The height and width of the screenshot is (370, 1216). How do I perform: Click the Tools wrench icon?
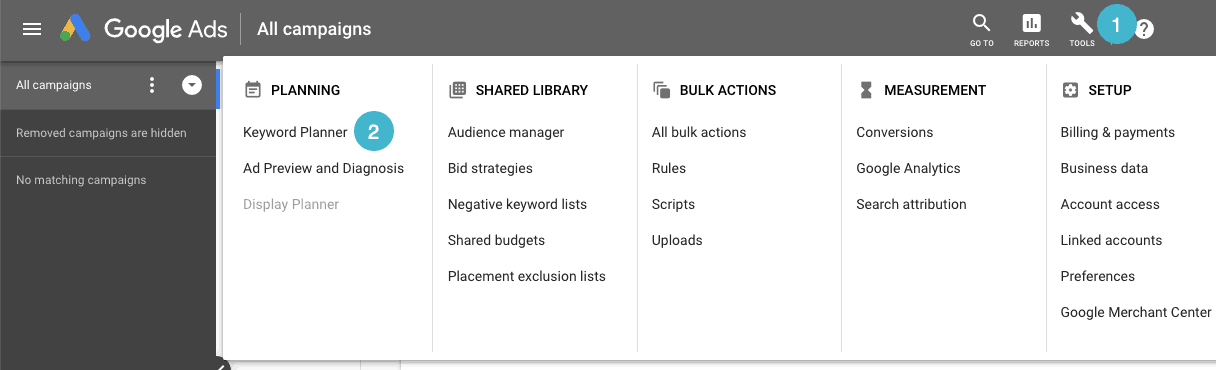[1082, 28]
